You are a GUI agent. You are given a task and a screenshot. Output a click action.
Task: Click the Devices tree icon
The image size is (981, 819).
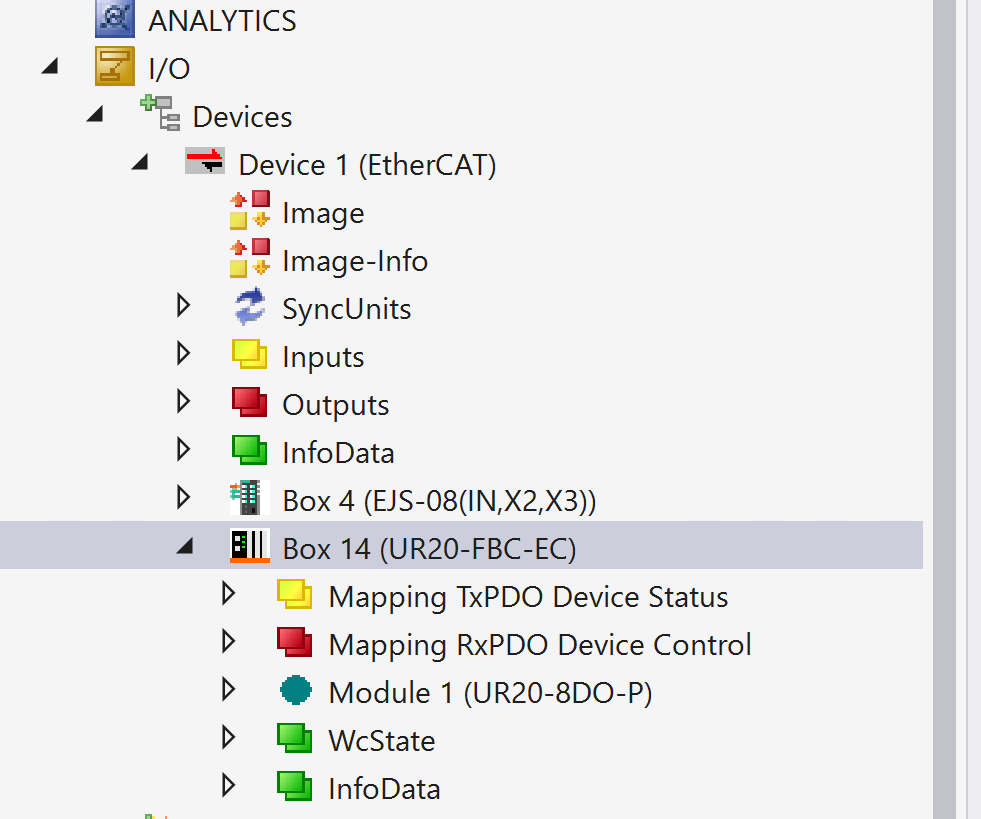159,115
